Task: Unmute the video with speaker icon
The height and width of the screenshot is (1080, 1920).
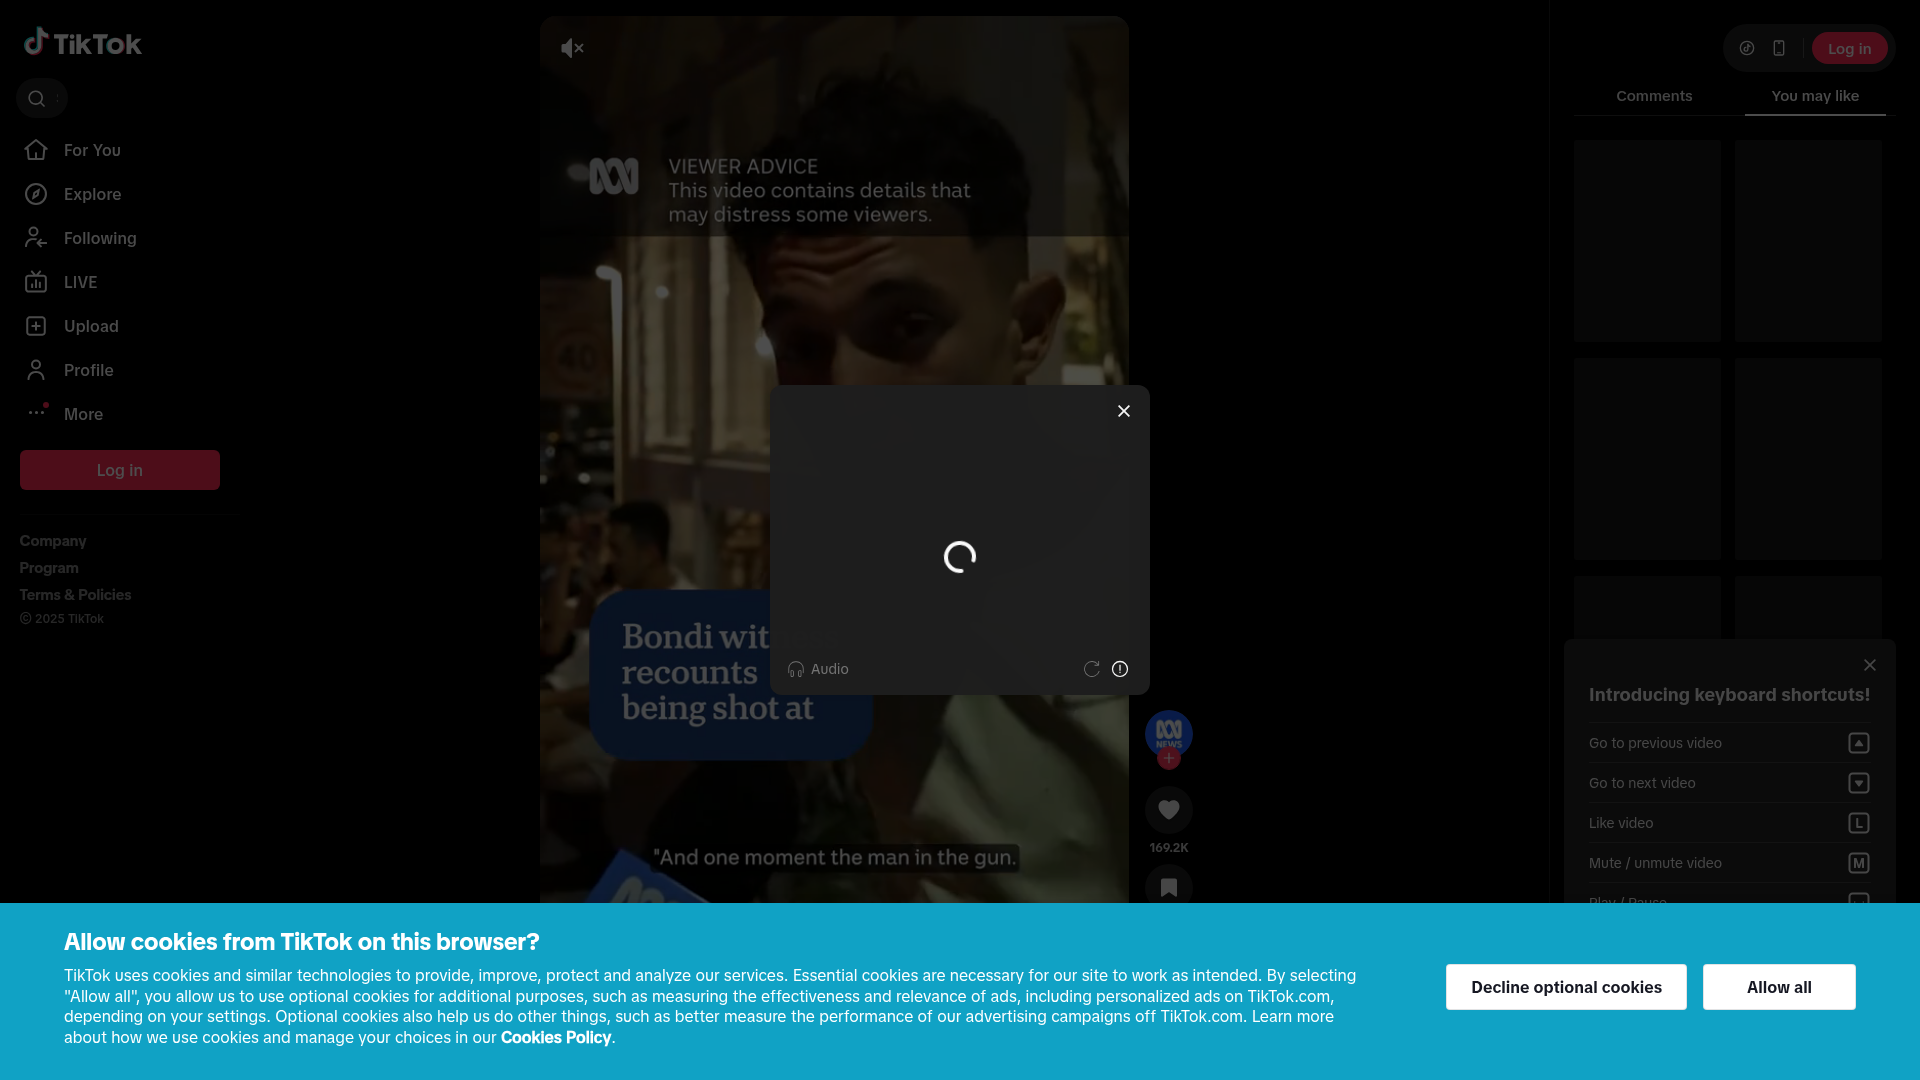Action: (x=572, y=48)
